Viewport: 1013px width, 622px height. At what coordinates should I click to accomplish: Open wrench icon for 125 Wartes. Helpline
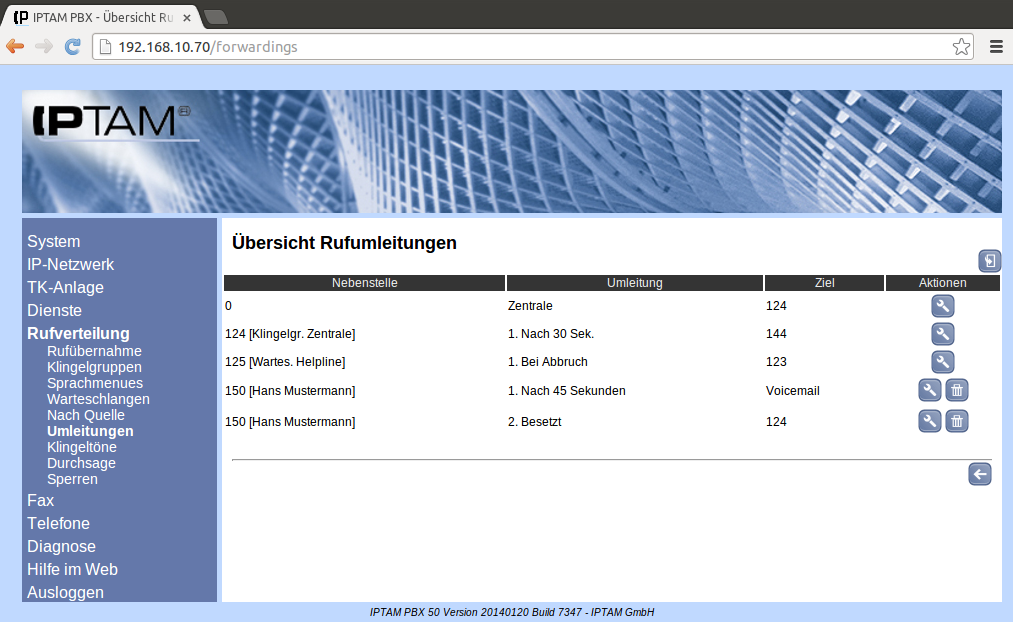tap(942, 362)
